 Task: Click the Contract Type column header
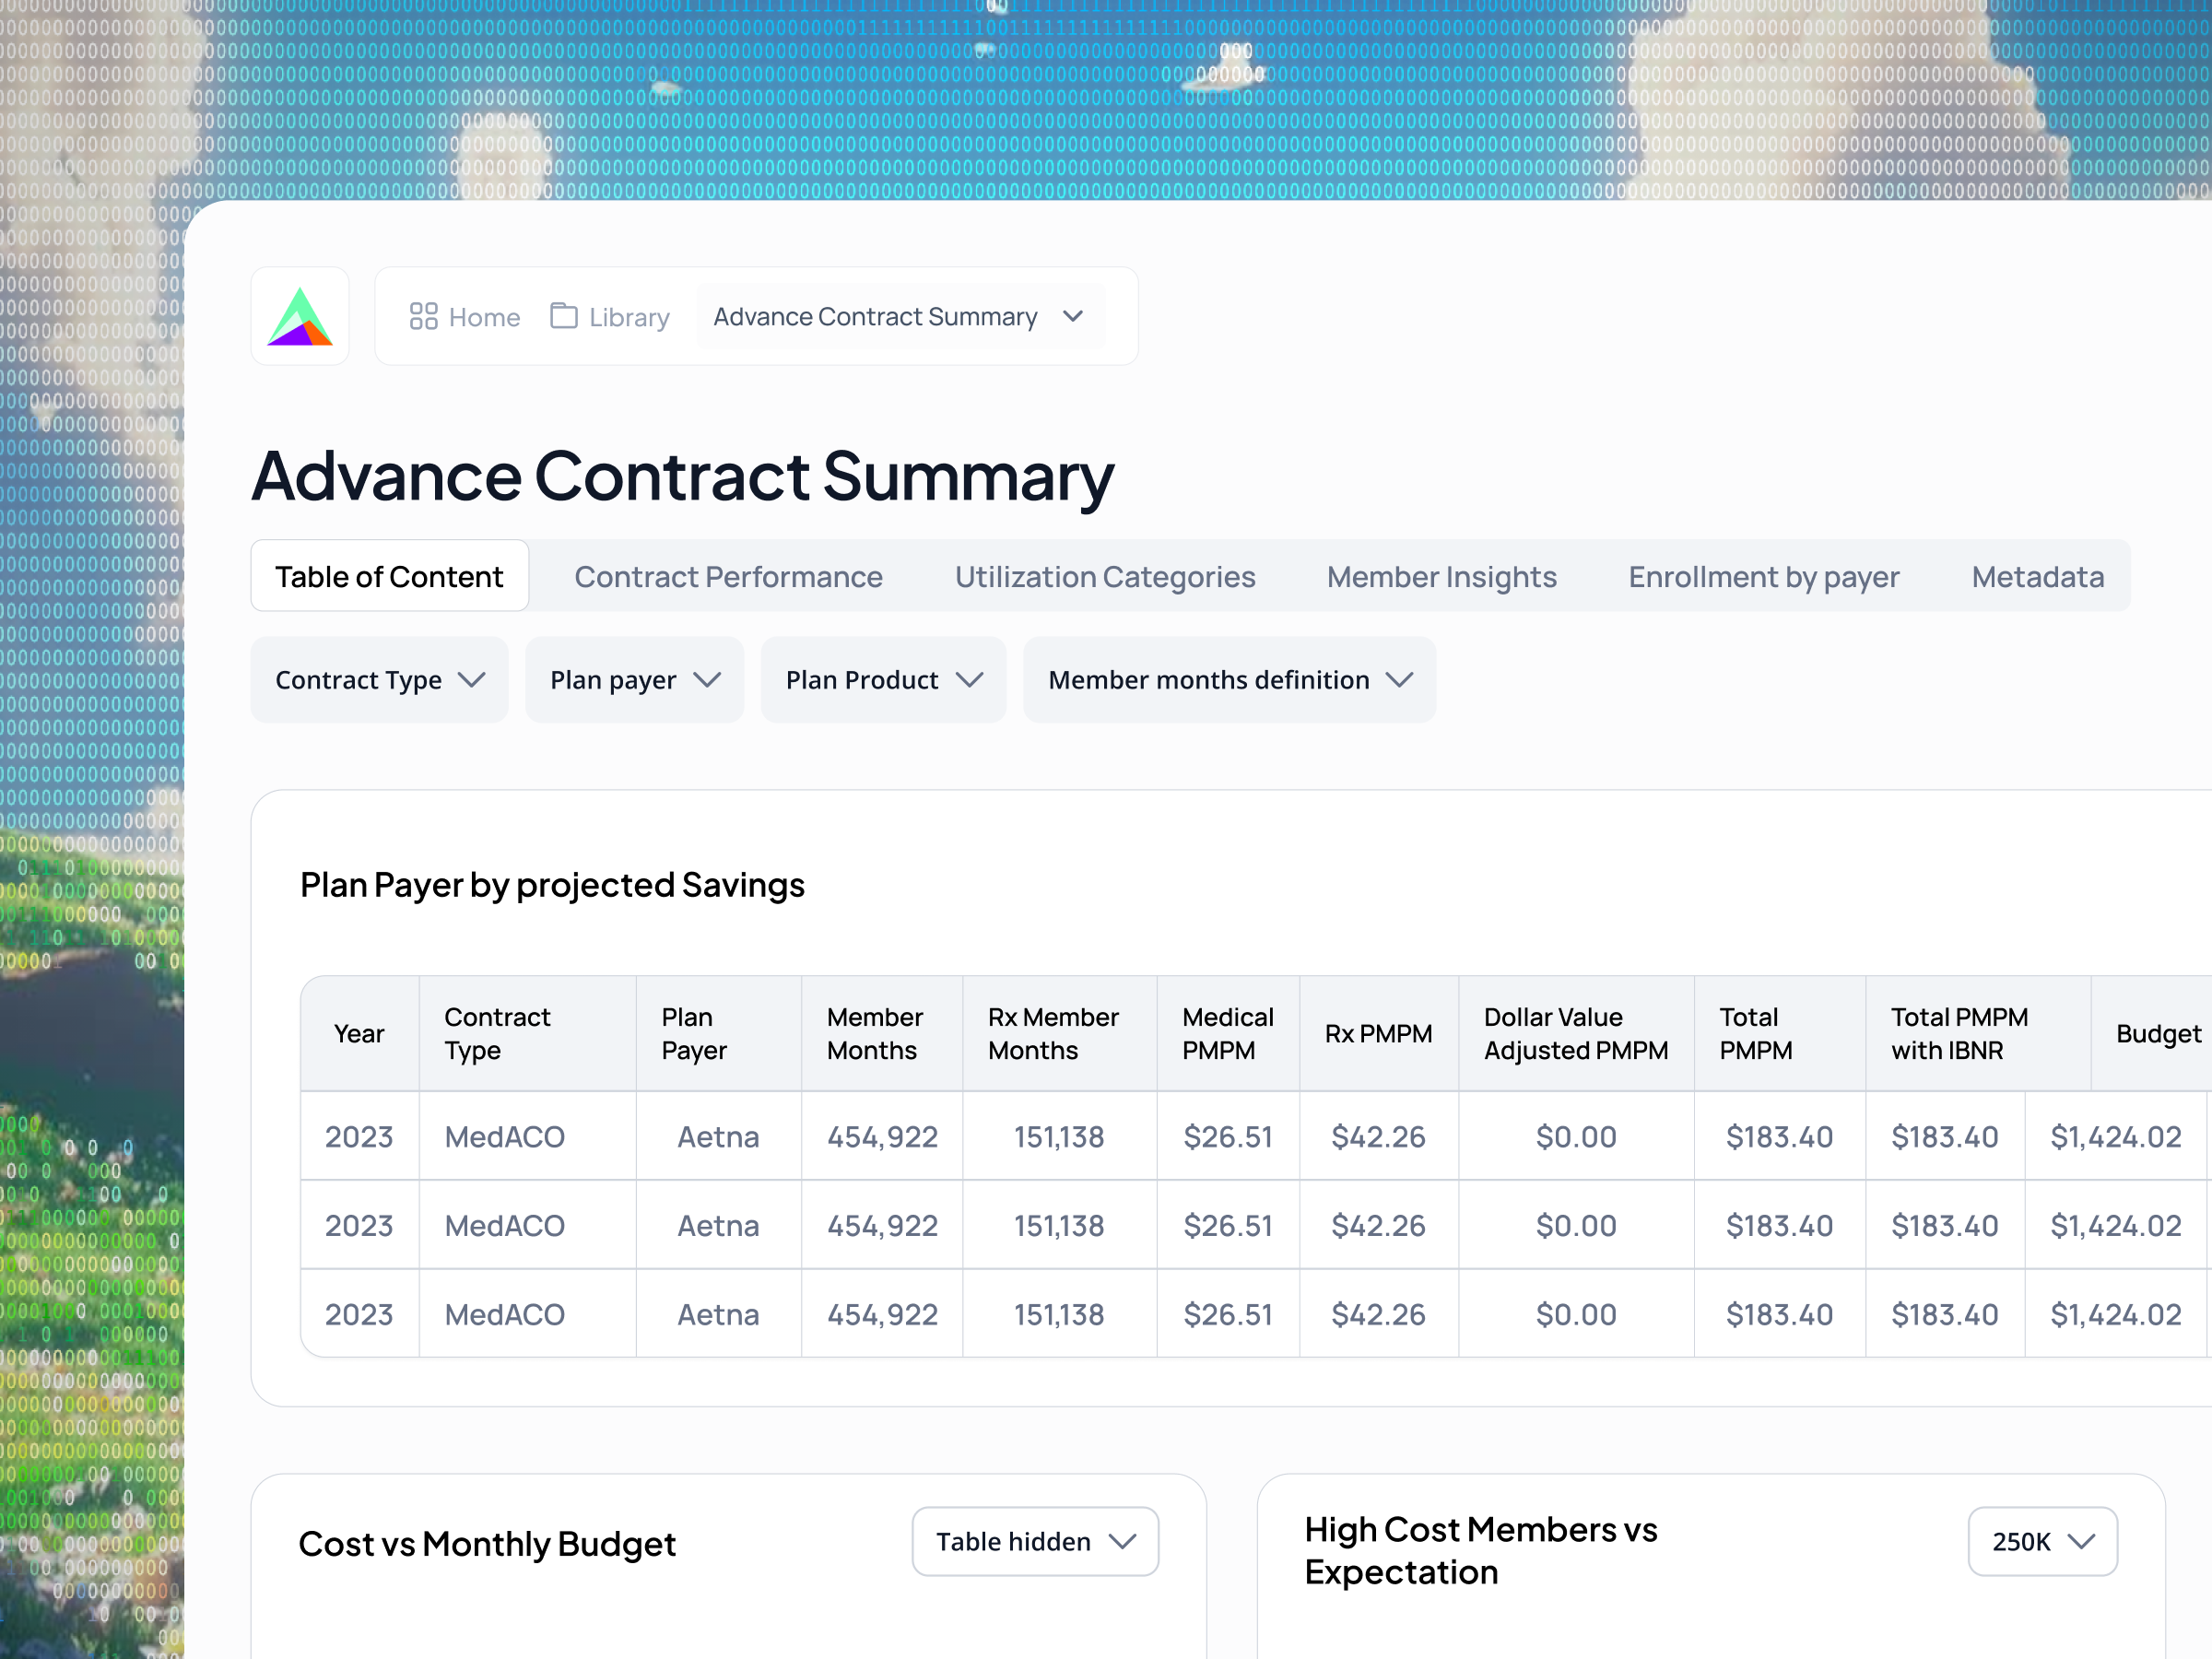point(528,1033)
